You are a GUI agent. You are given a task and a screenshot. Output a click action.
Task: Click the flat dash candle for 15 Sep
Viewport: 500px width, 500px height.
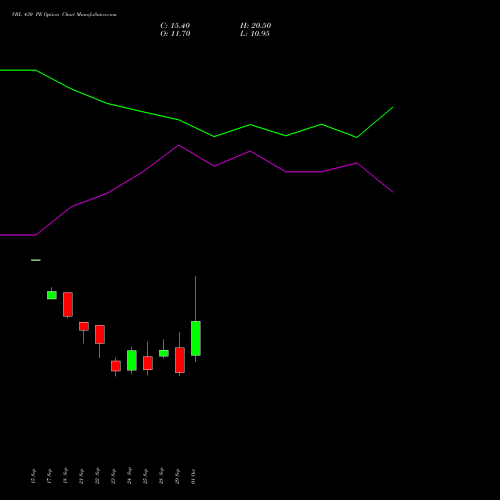(x=36, y=260)
